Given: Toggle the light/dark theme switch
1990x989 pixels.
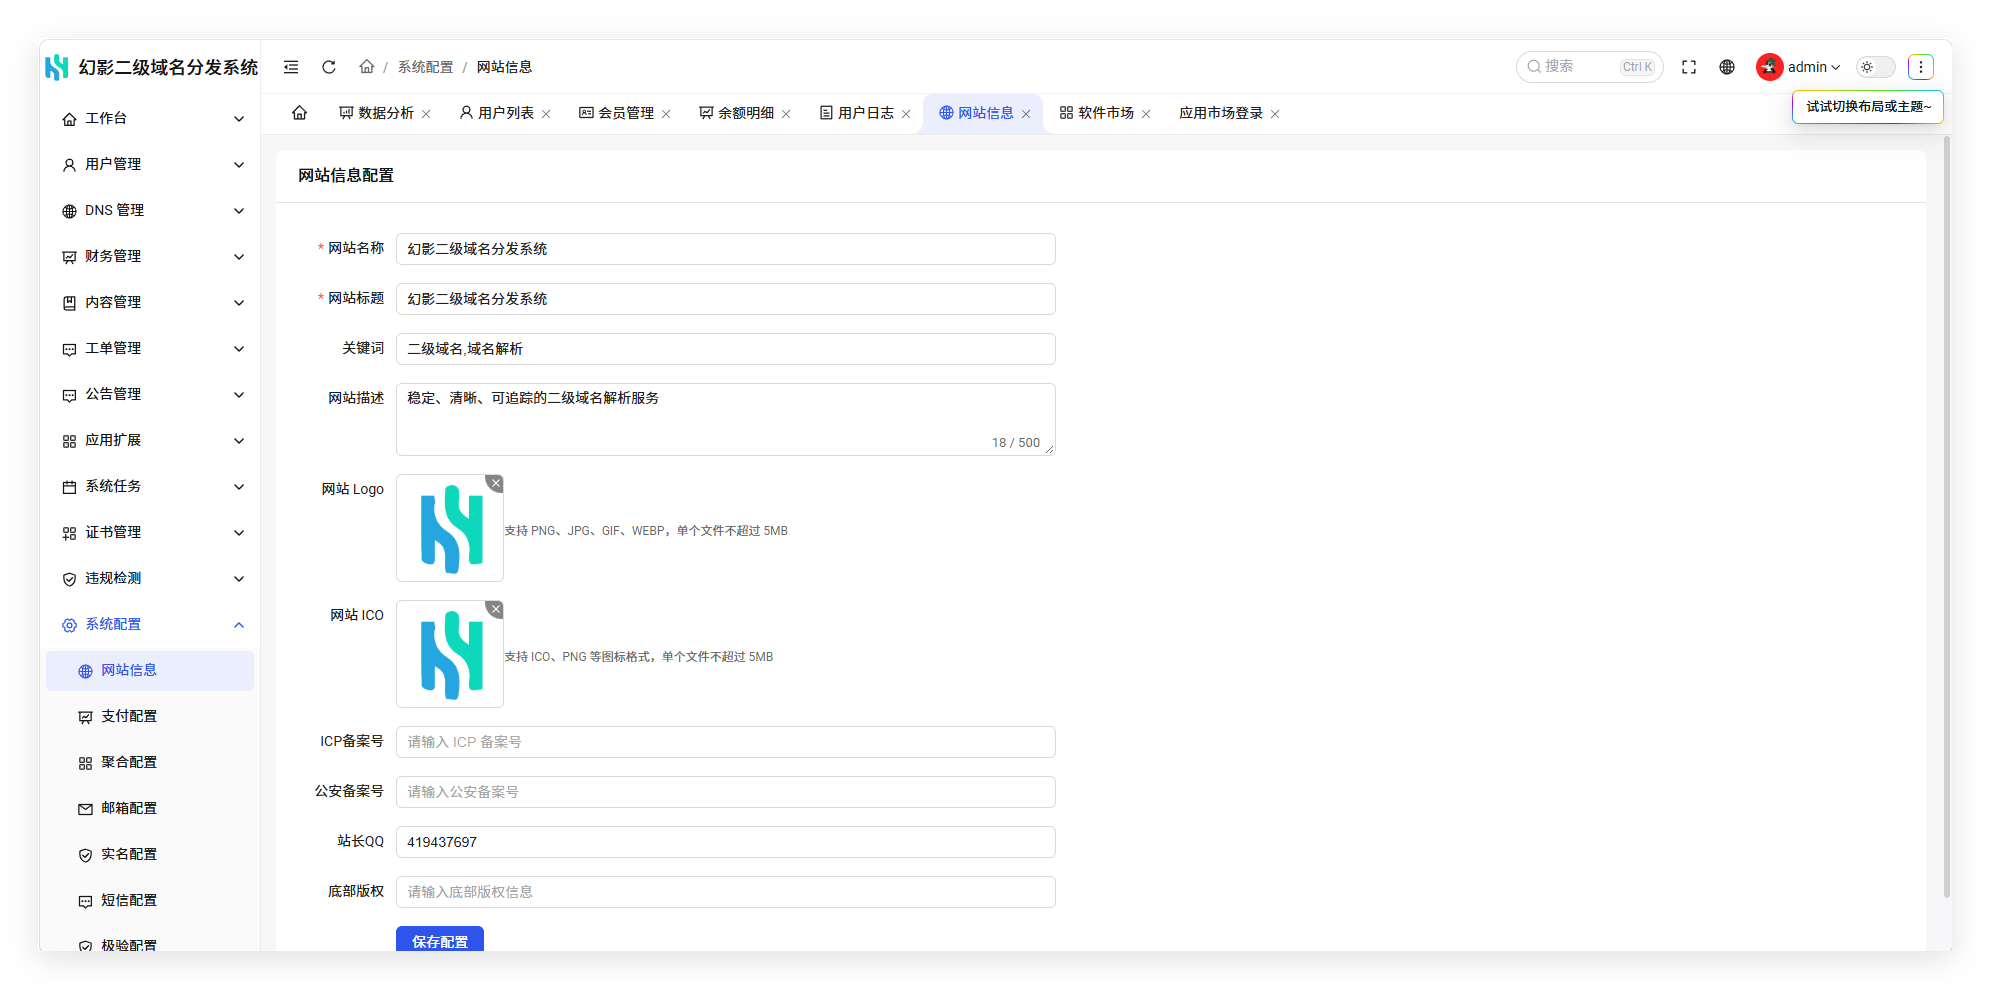Looking at the screenshot, I should click(x=1876, y=67).
